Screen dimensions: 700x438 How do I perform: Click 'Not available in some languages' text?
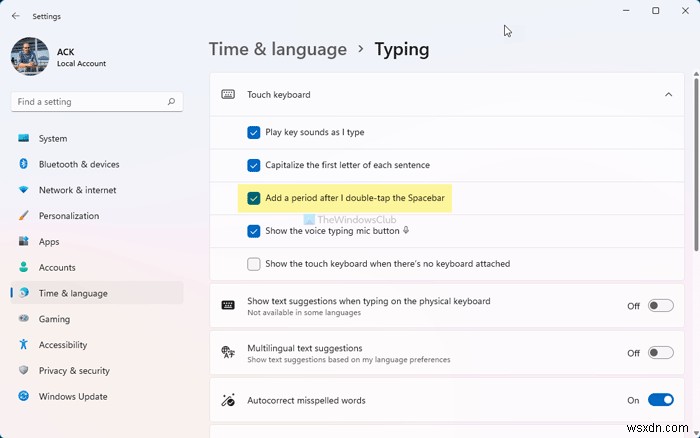(304, 313)
